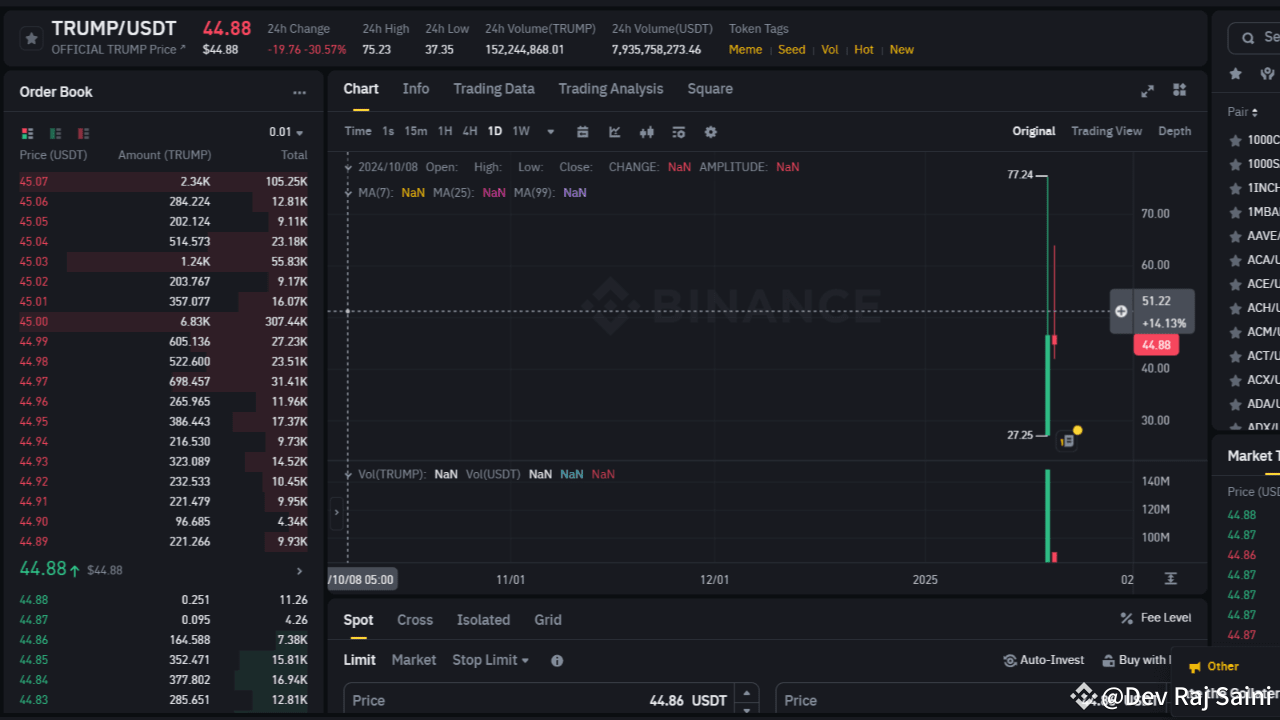Switch order book to buy-orders-only view
The height and width of the screenshot is (720, 1280).
[x=54, y=133]
